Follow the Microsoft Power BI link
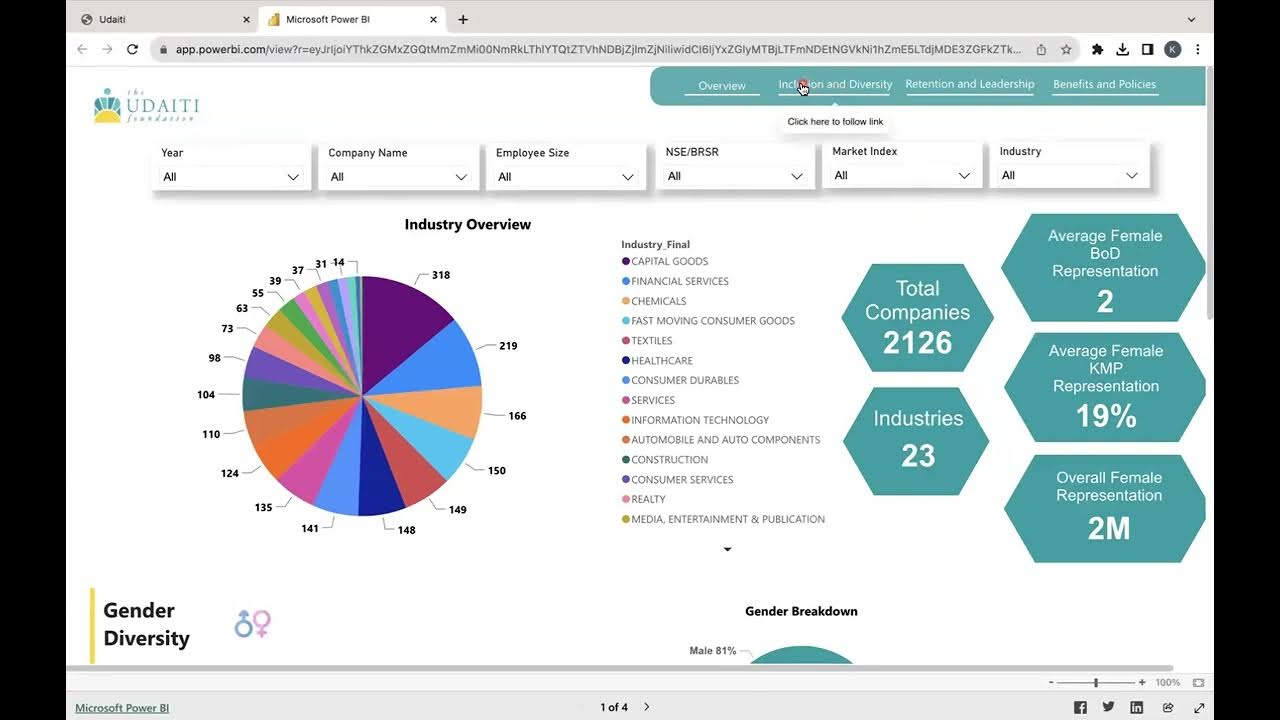This screenshot has height=720, width=1280. [122, 708]
